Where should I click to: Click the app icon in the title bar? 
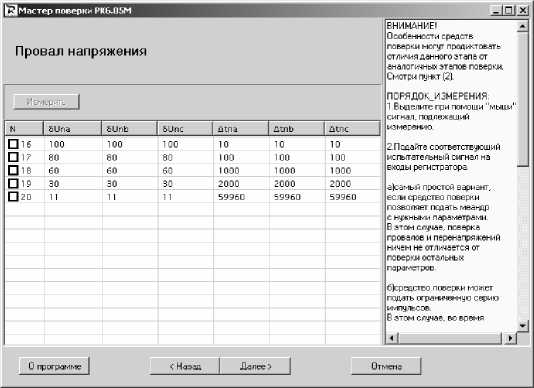point(11,11)
